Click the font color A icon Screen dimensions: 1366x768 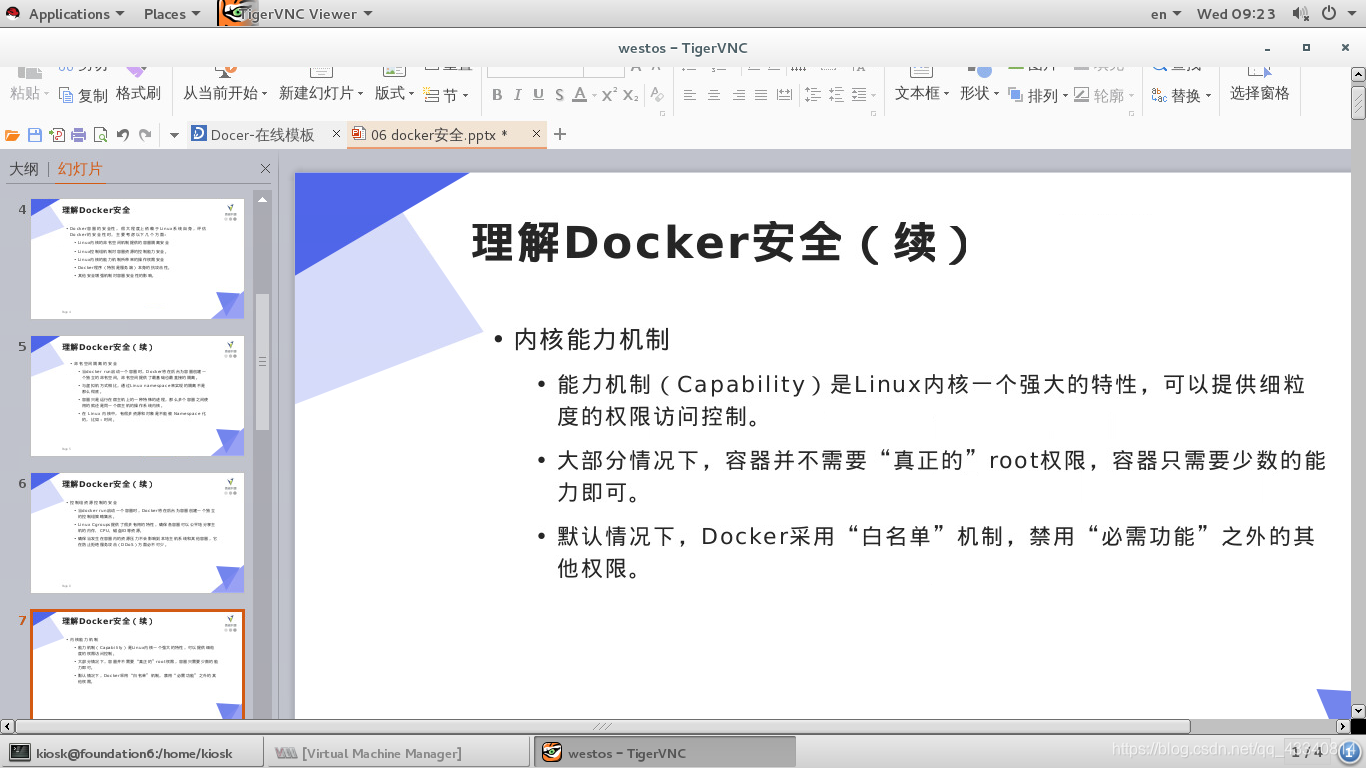[579, 95]
